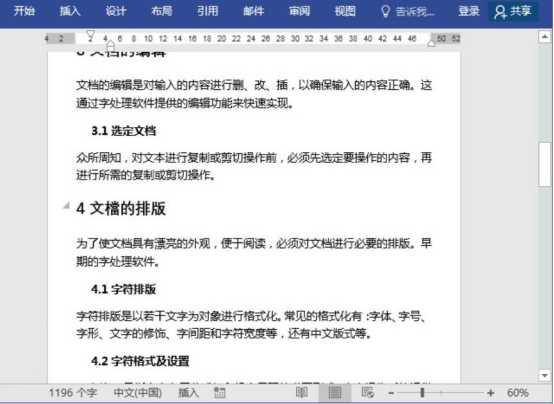Click the heading 3.1 选定文档
The width and height of the screenshot is (554, 404).
point(123,131)
